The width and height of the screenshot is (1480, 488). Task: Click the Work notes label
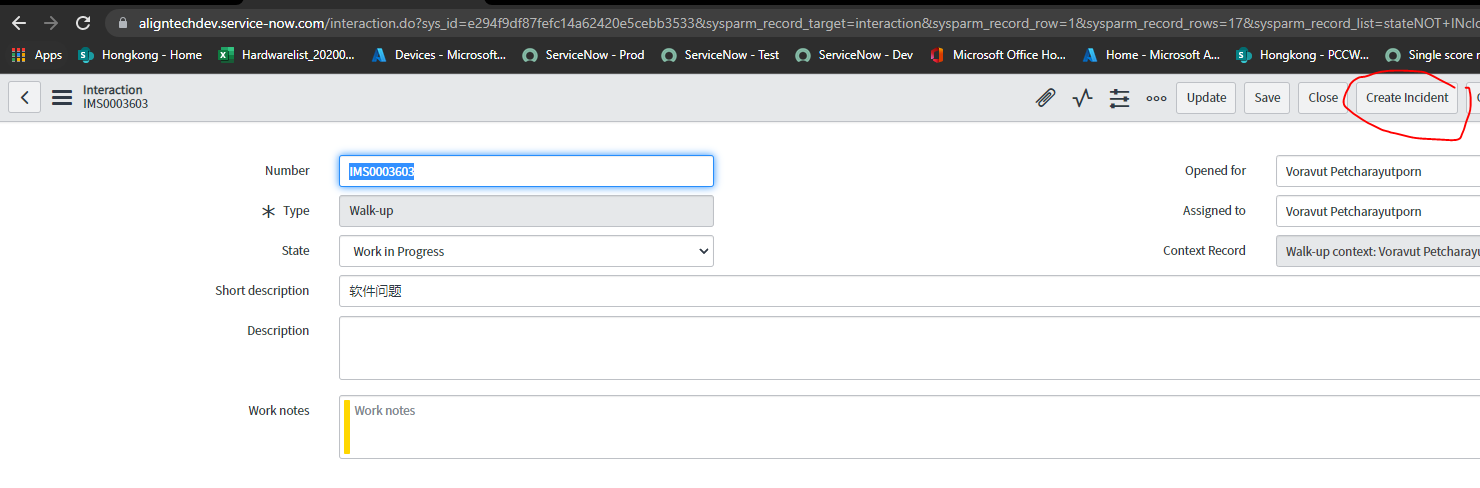click(x=279, y=411)
